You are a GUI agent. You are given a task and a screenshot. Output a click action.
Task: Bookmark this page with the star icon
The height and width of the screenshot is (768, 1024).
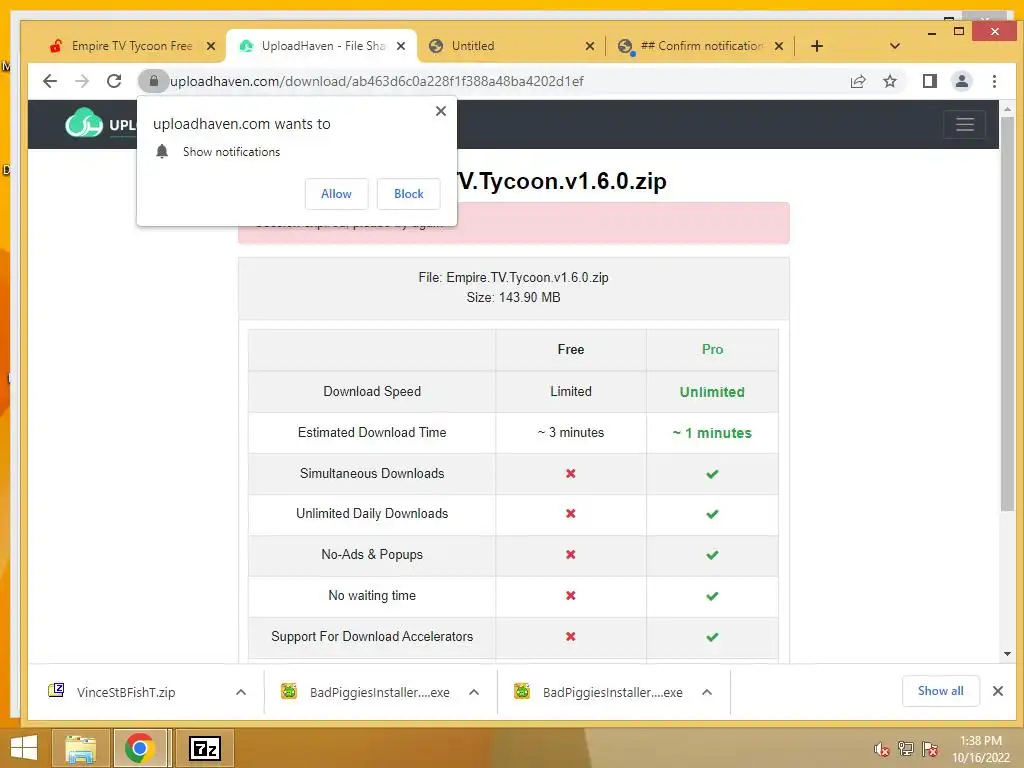coord(889,81)
